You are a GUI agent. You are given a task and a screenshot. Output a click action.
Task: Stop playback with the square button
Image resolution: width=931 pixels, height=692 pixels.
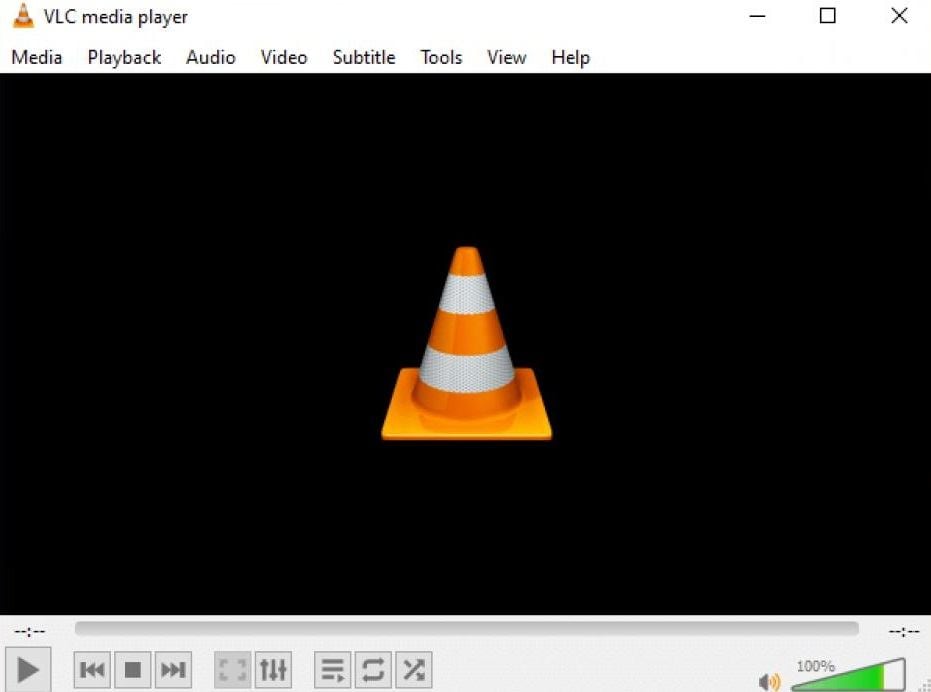[x=132, y=670]
